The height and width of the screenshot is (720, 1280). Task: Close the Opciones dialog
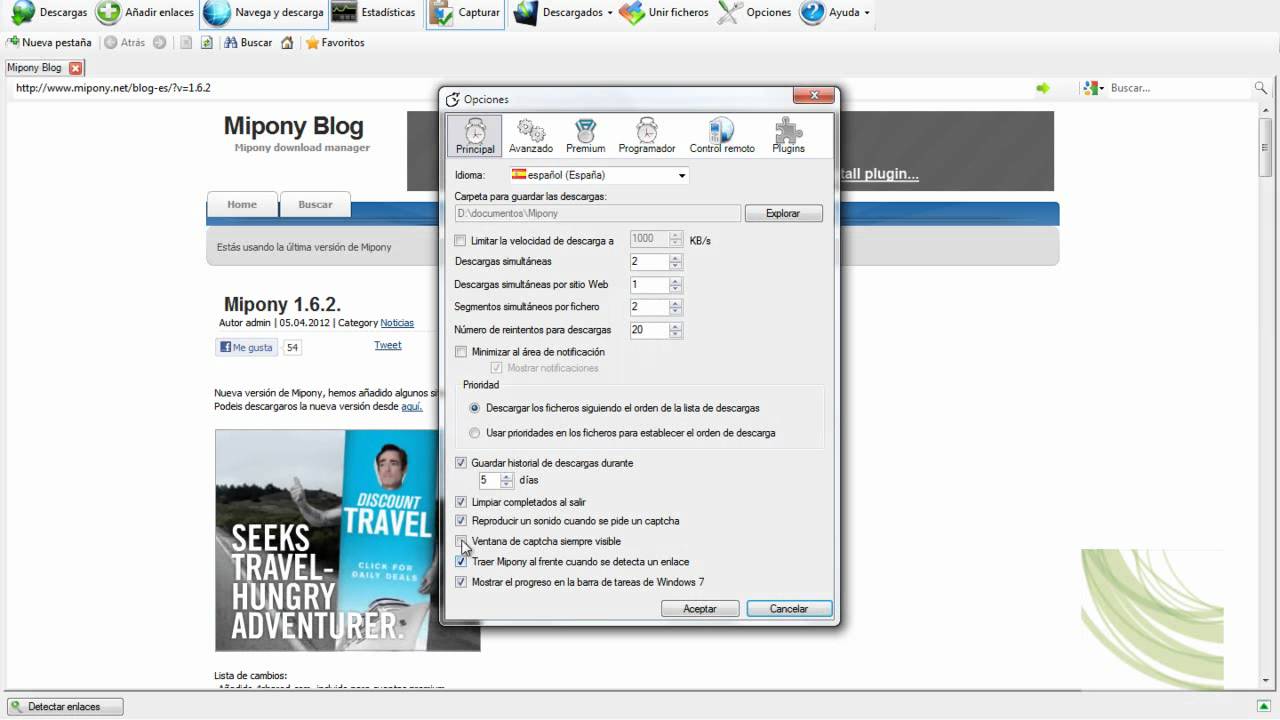coord(813,96)
